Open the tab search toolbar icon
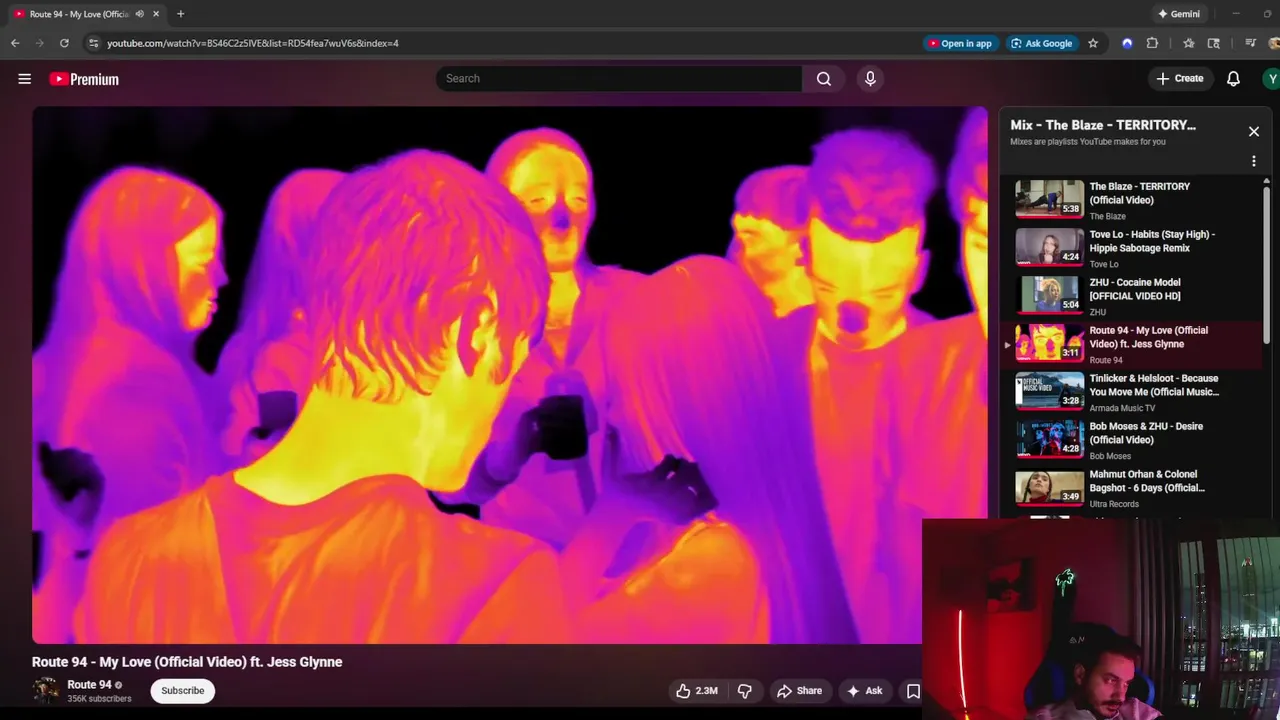1280x720 pixels. (1214, 43)
